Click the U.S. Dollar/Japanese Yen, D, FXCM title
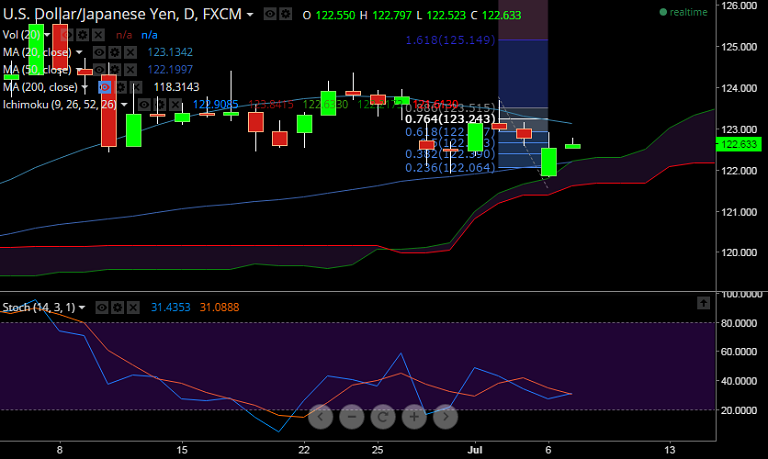The width and height of the screenshot is (768, 459). point(122,14)
